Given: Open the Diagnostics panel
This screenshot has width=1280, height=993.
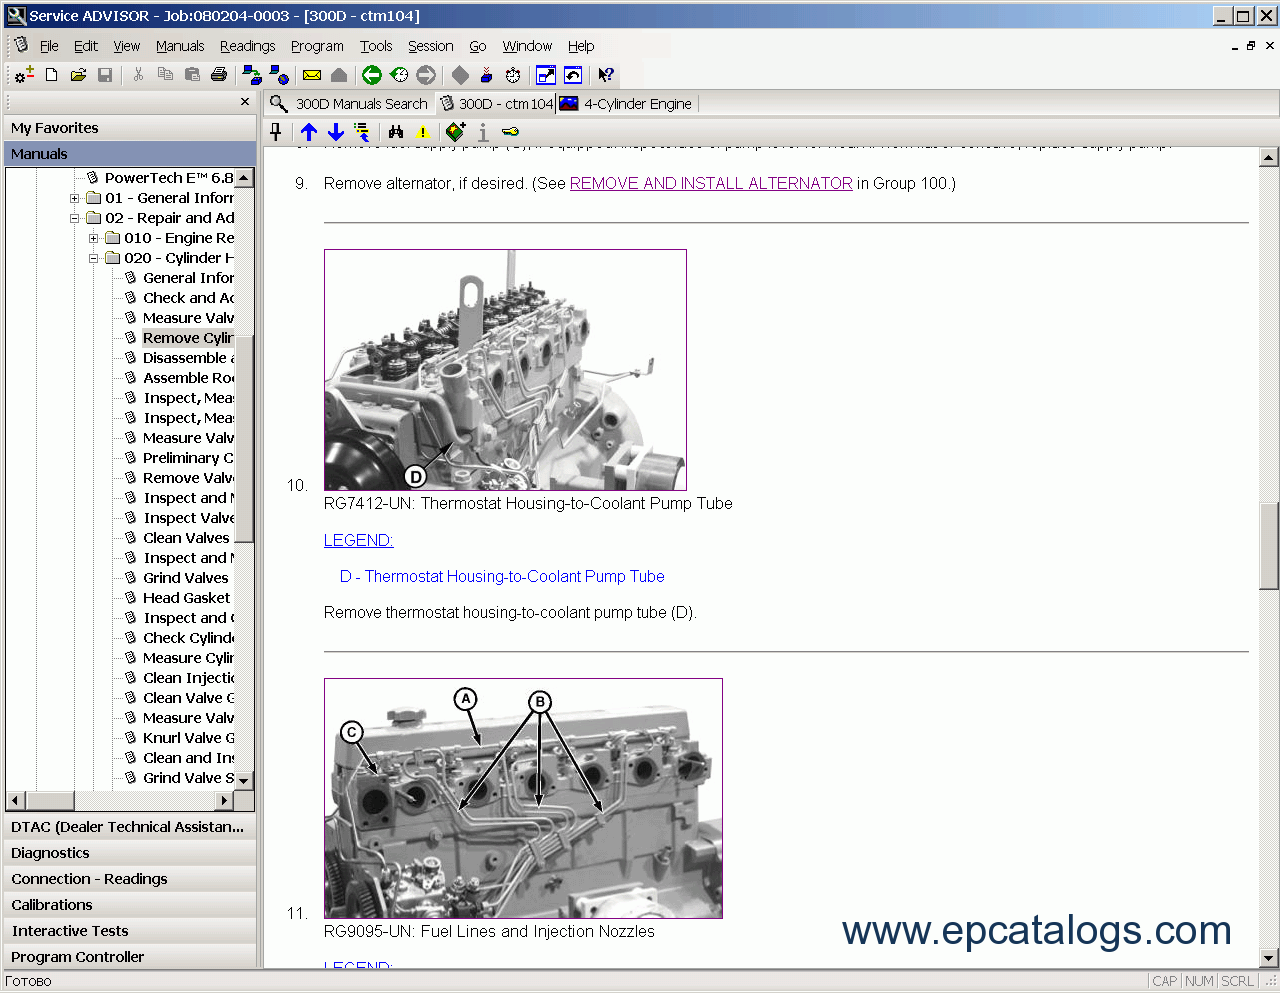Looking at the screenshot, I should 130,853.
